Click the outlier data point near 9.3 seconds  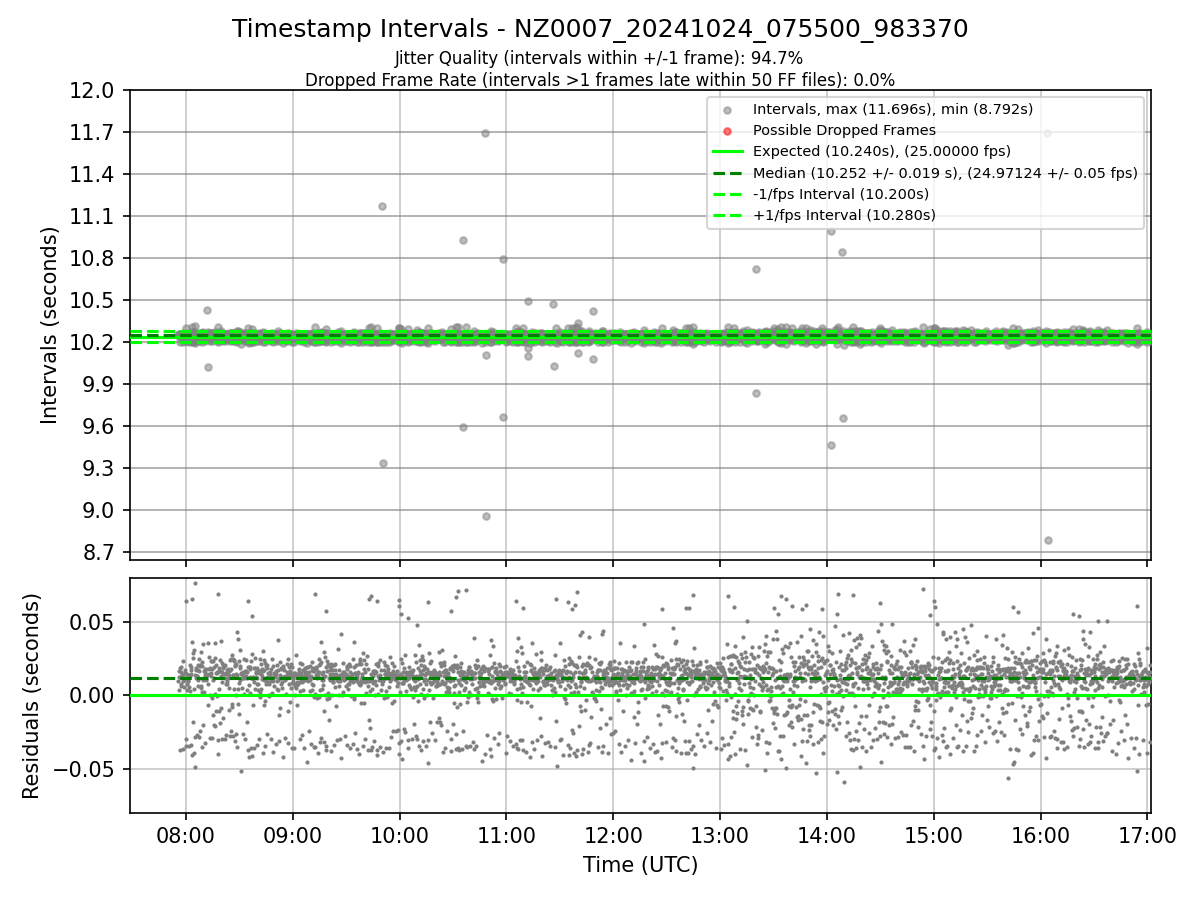tap(383, 463)
